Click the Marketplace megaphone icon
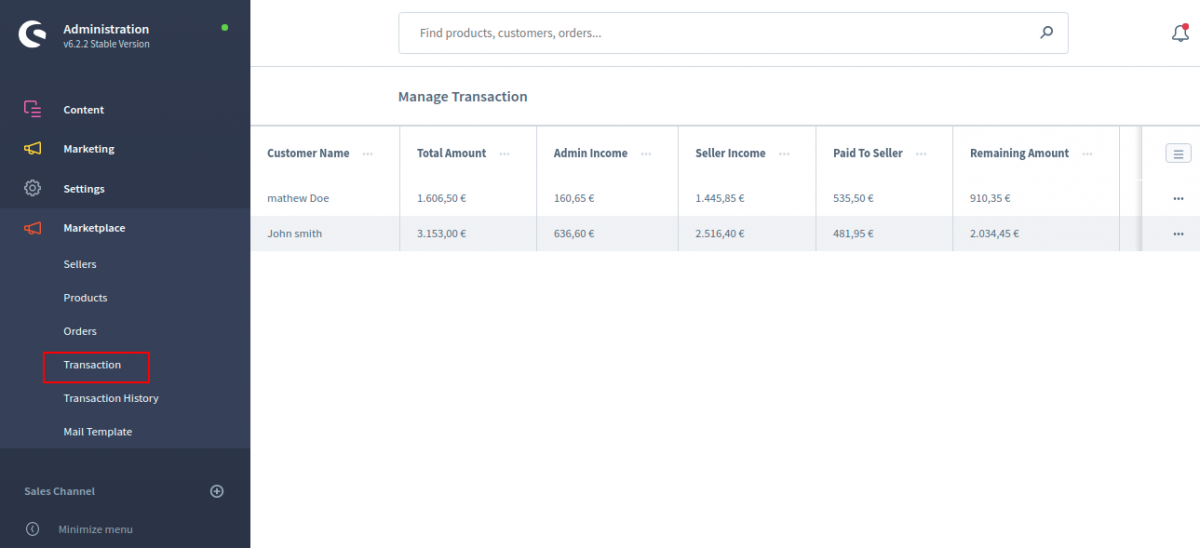The image size is (1200, 548). point(32,228)
